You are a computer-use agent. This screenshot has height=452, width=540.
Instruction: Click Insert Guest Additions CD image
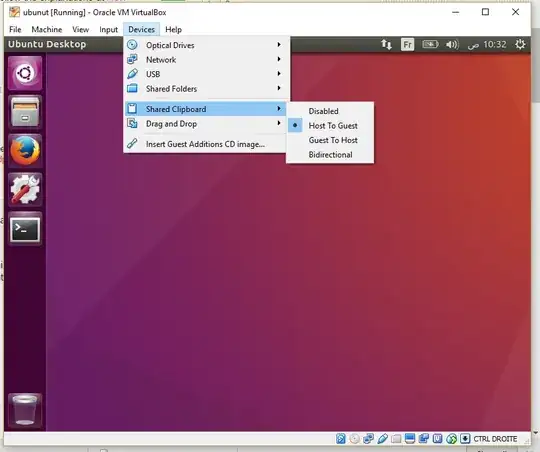[205, 144]
